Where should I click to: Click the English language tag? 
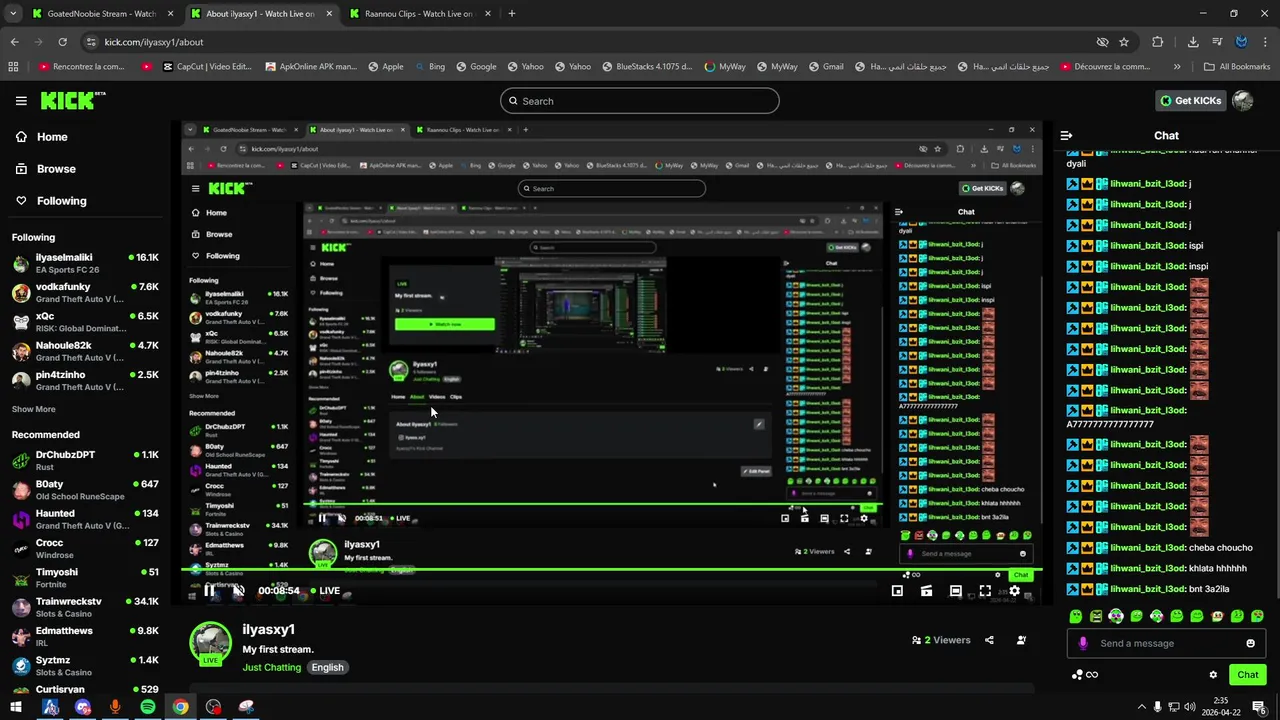327,667
